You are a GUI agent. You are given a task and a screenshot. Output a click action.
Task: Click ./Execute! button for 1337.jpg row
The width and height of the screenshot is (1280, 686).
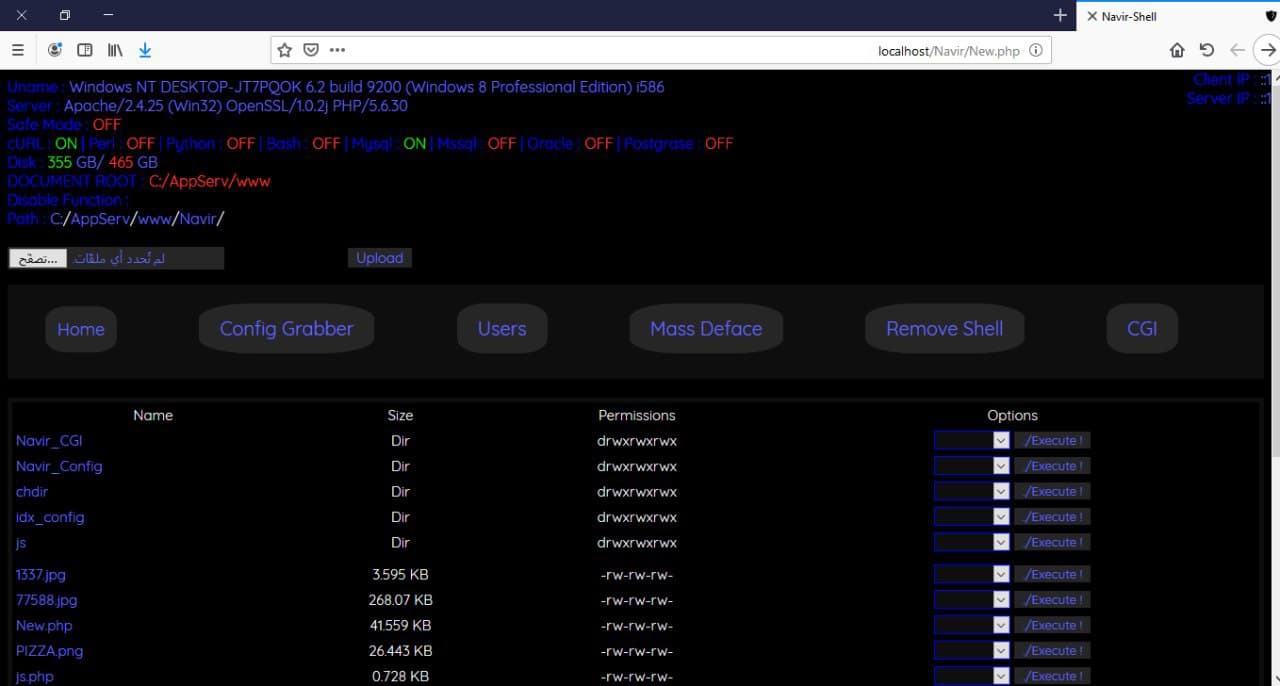point(1052,574)
